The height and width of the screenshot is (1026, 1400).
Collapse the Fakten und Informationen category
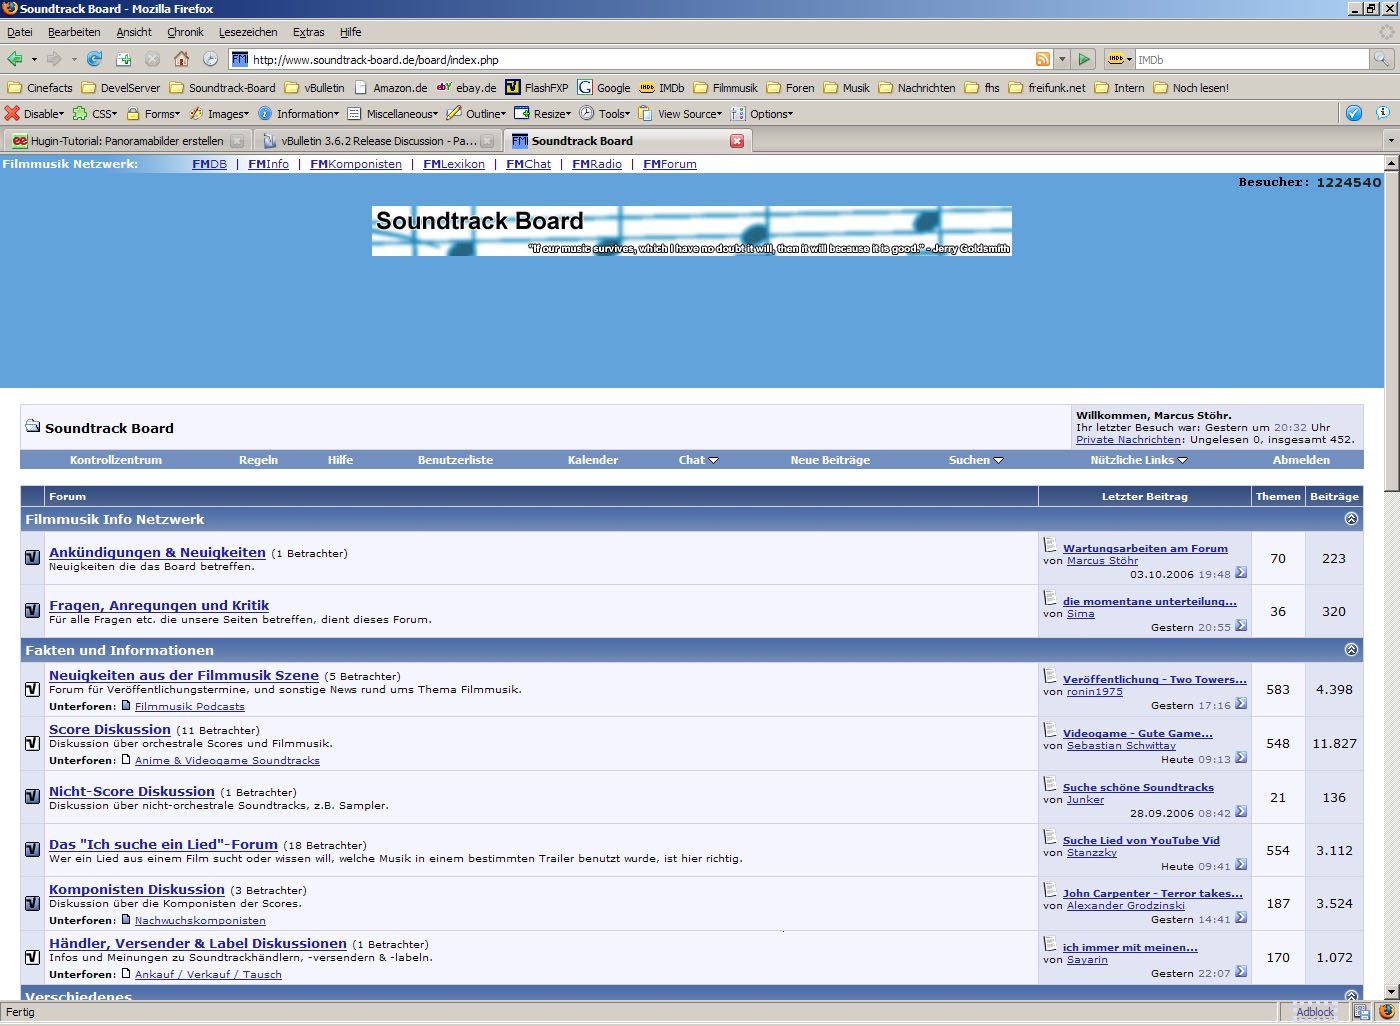(1351, 650)
